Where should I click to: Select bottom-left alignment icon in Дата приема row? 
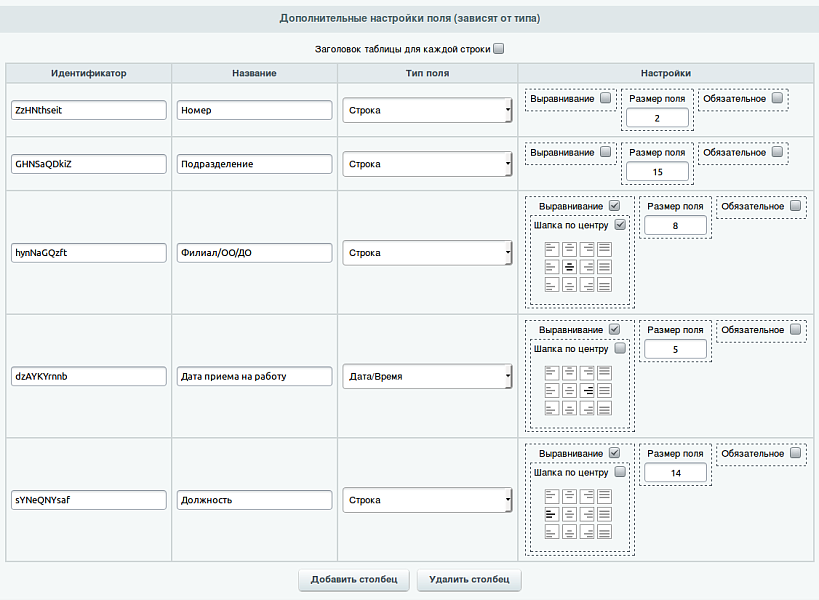click(551, 408)
